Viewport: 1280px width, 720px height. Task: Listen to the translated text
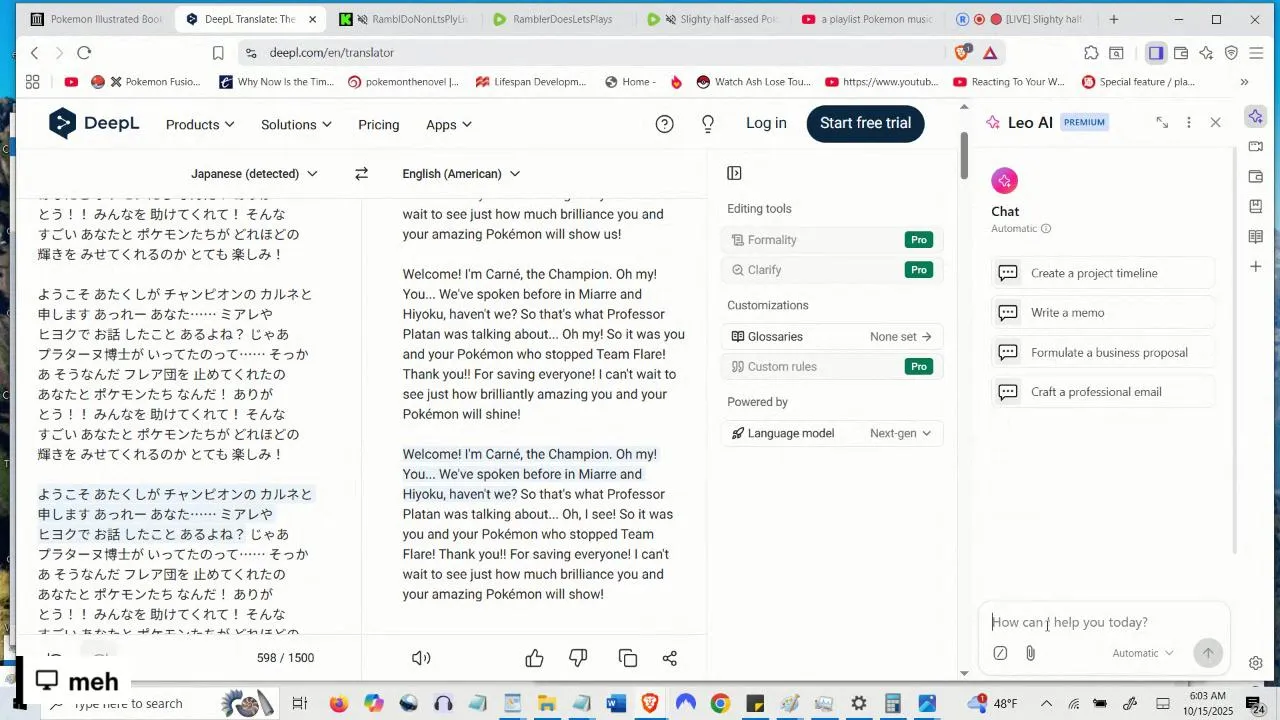click(x=421, y=658)
